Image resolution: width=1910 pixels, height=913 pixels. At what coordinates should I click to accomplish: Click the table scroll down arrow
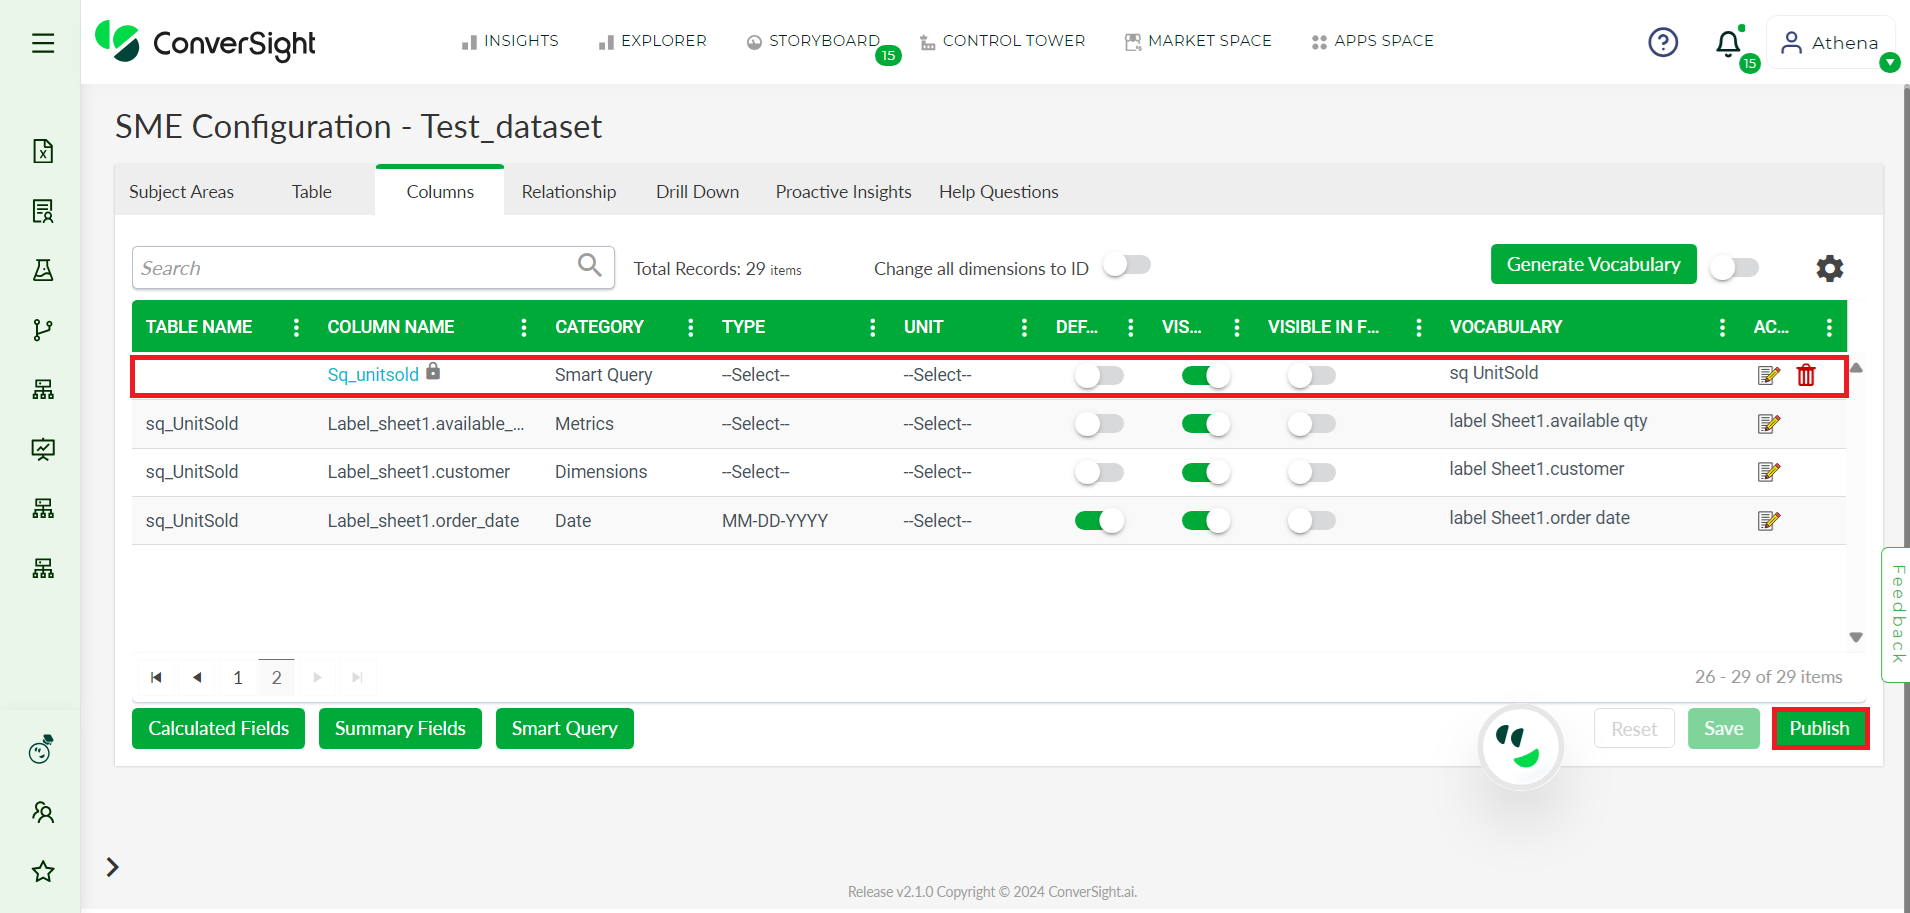pos(1856,637)
